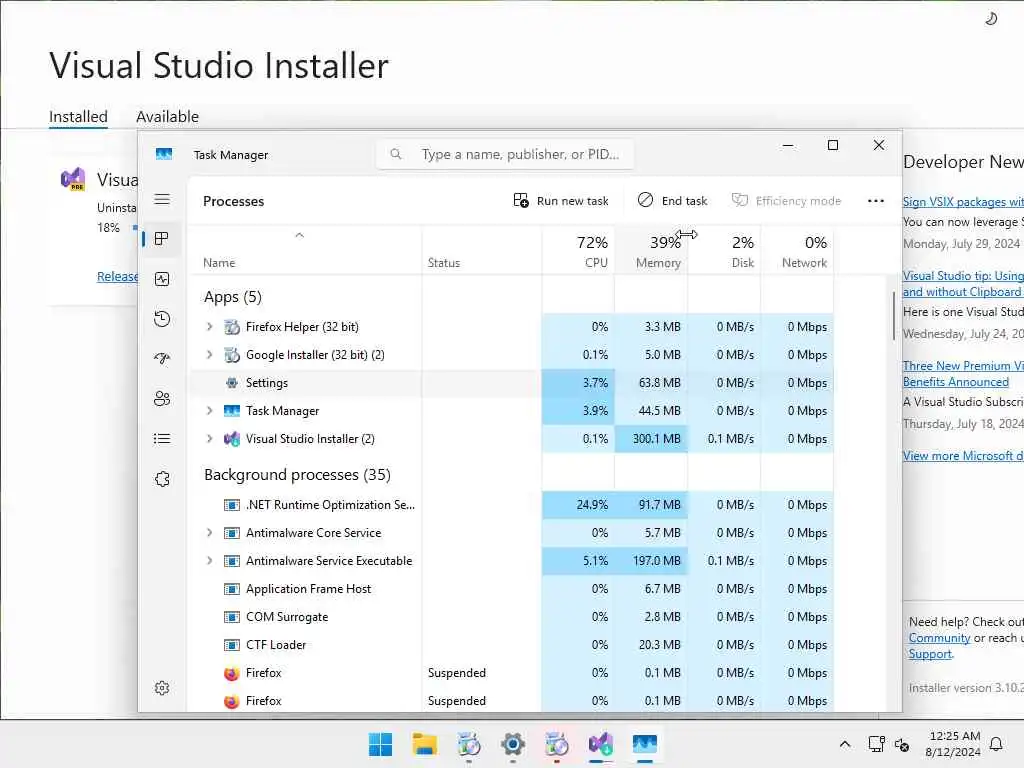Click the Task Manager vertical scrollbar
Image resolution: width=1024 pixels, height=768 pixels.
pos(893,316)
